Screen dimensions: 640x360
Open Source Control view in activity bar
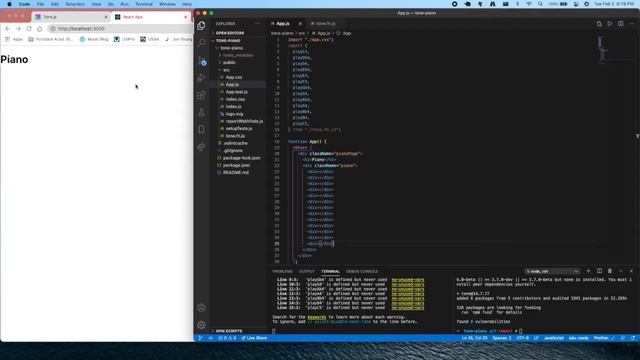point(202,61)
